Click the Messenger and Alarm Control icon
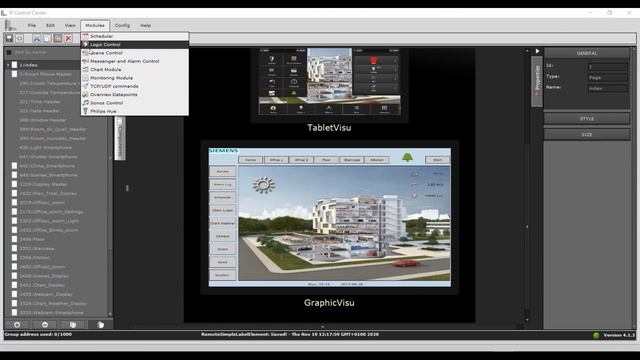 (x=85, y=61)
